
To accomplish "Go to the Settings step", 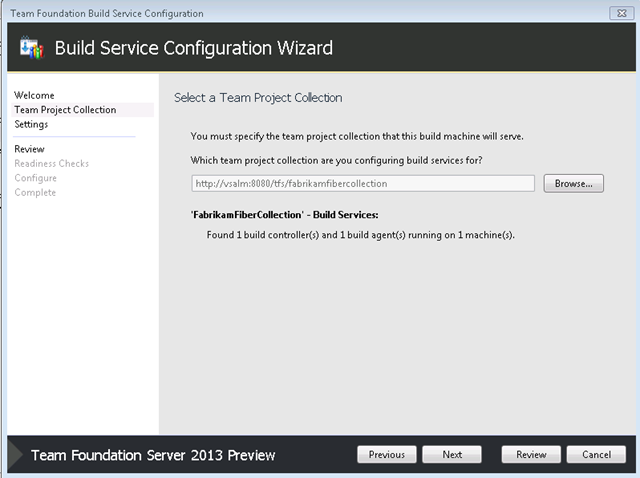I will click(x=31, y=124).
